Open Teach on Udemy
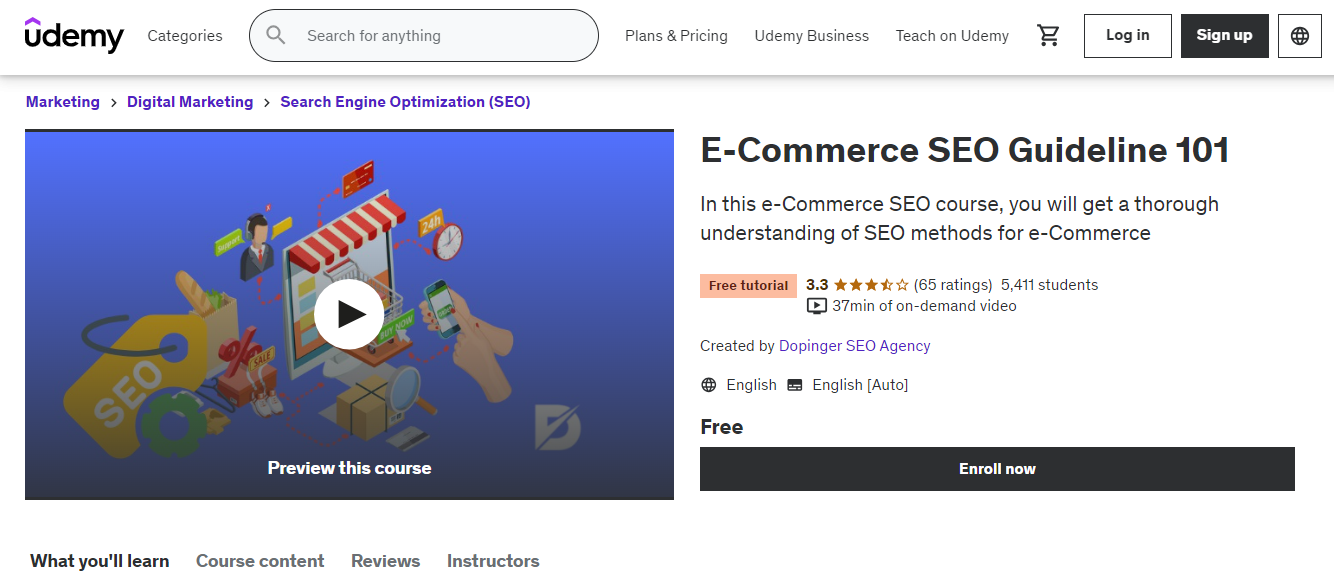Viewport: 1334px width, 588px height. (x=952, y=36)
